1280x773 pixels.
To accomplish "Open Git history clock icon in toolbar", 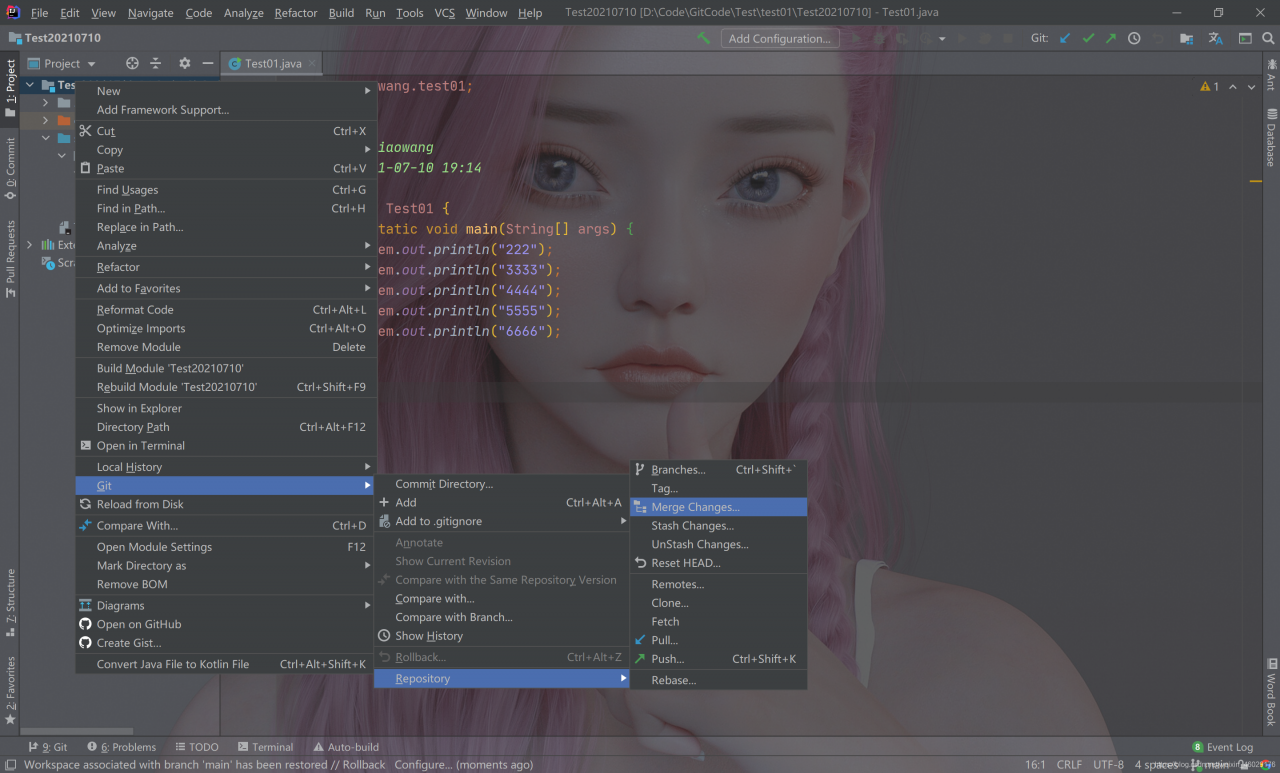I will [1134, 38].
